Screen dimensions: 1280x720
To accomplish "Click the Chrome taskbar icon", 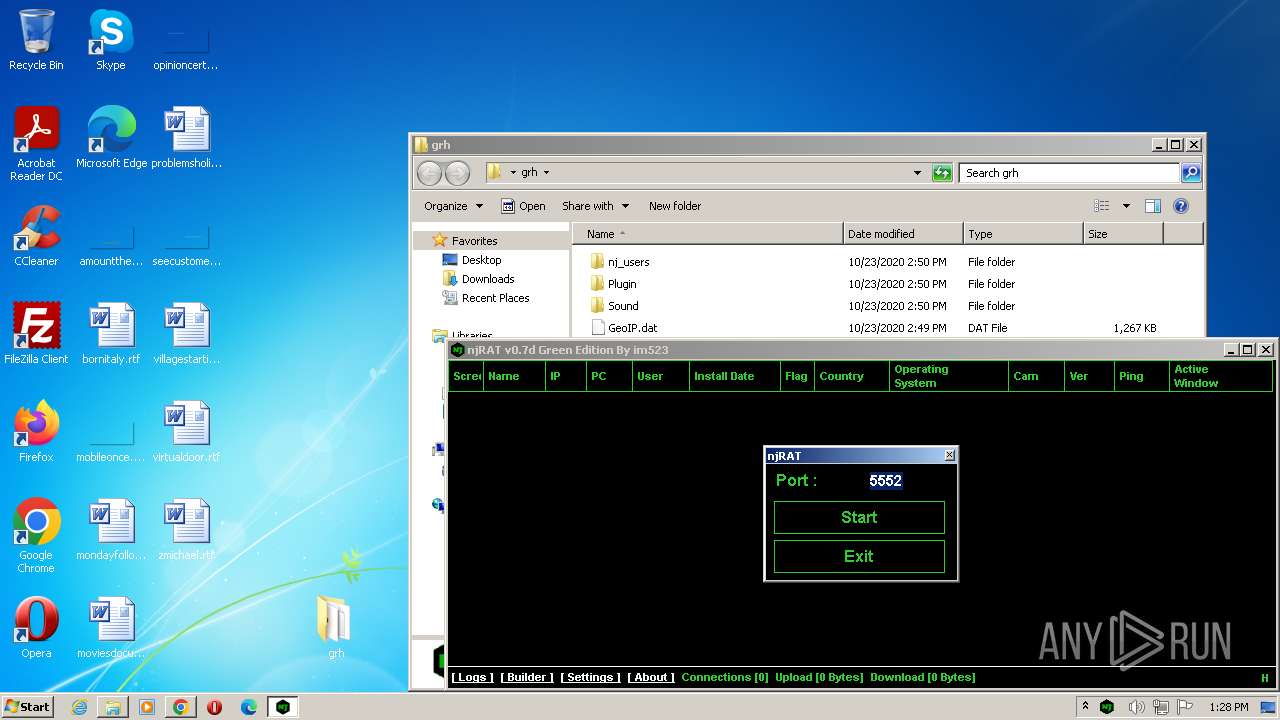I will click(x=181, y=707).
